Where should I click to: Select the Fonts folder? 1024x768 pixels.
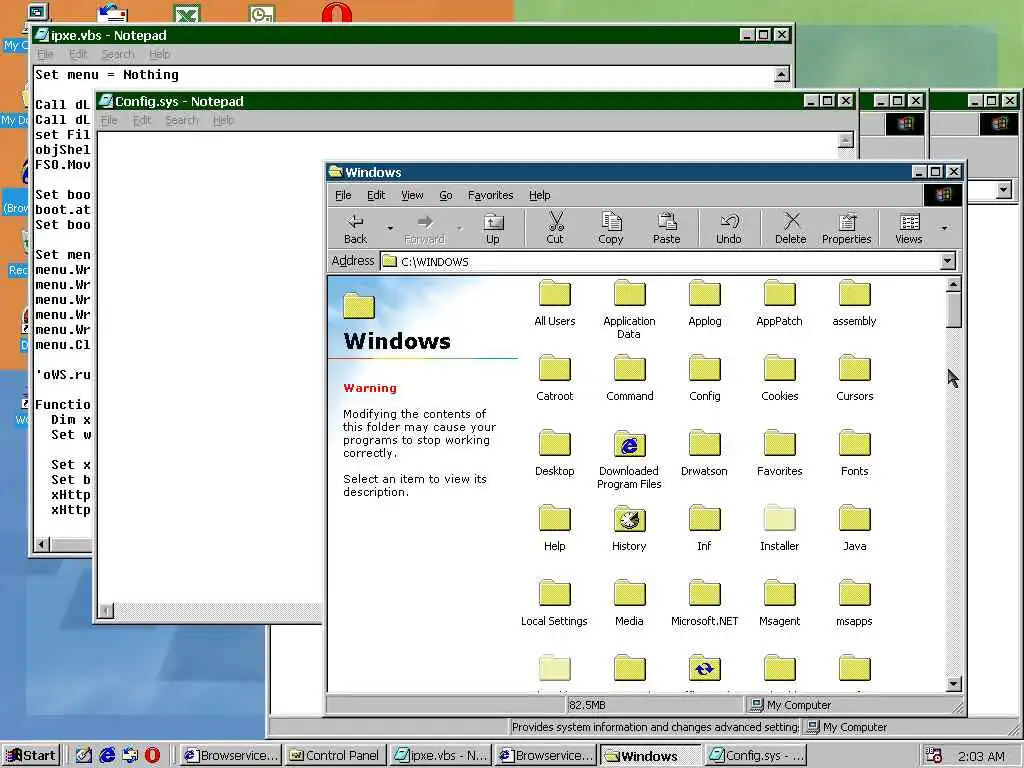pos(854,454)
